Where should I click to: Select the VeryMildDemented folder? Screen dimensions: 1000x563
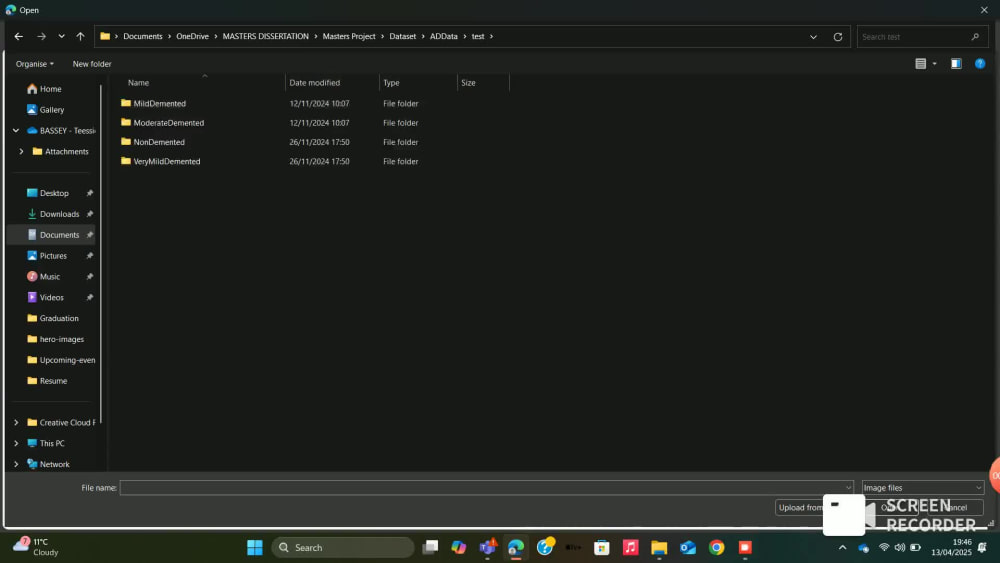click(x=166, y=161)
